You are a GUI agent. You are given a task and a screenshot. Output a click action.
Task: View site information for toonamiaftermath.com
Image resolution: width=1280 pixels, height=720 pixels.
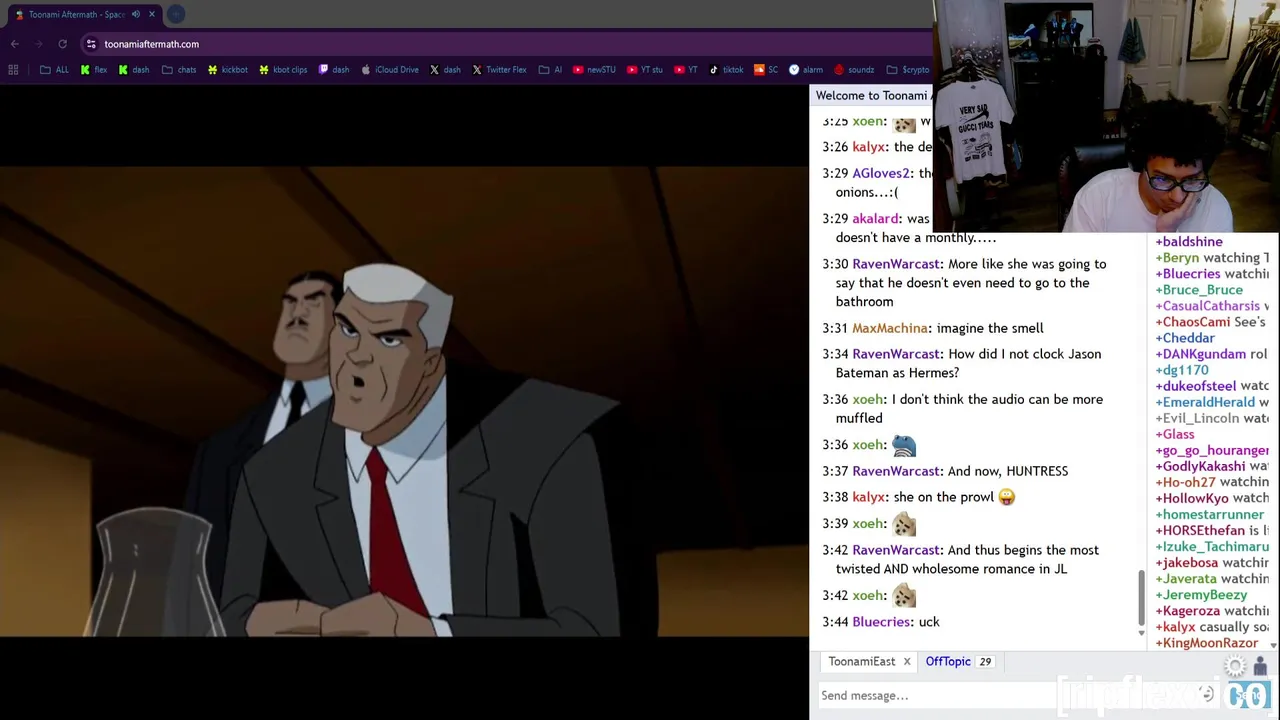click(x=91, y=44)
